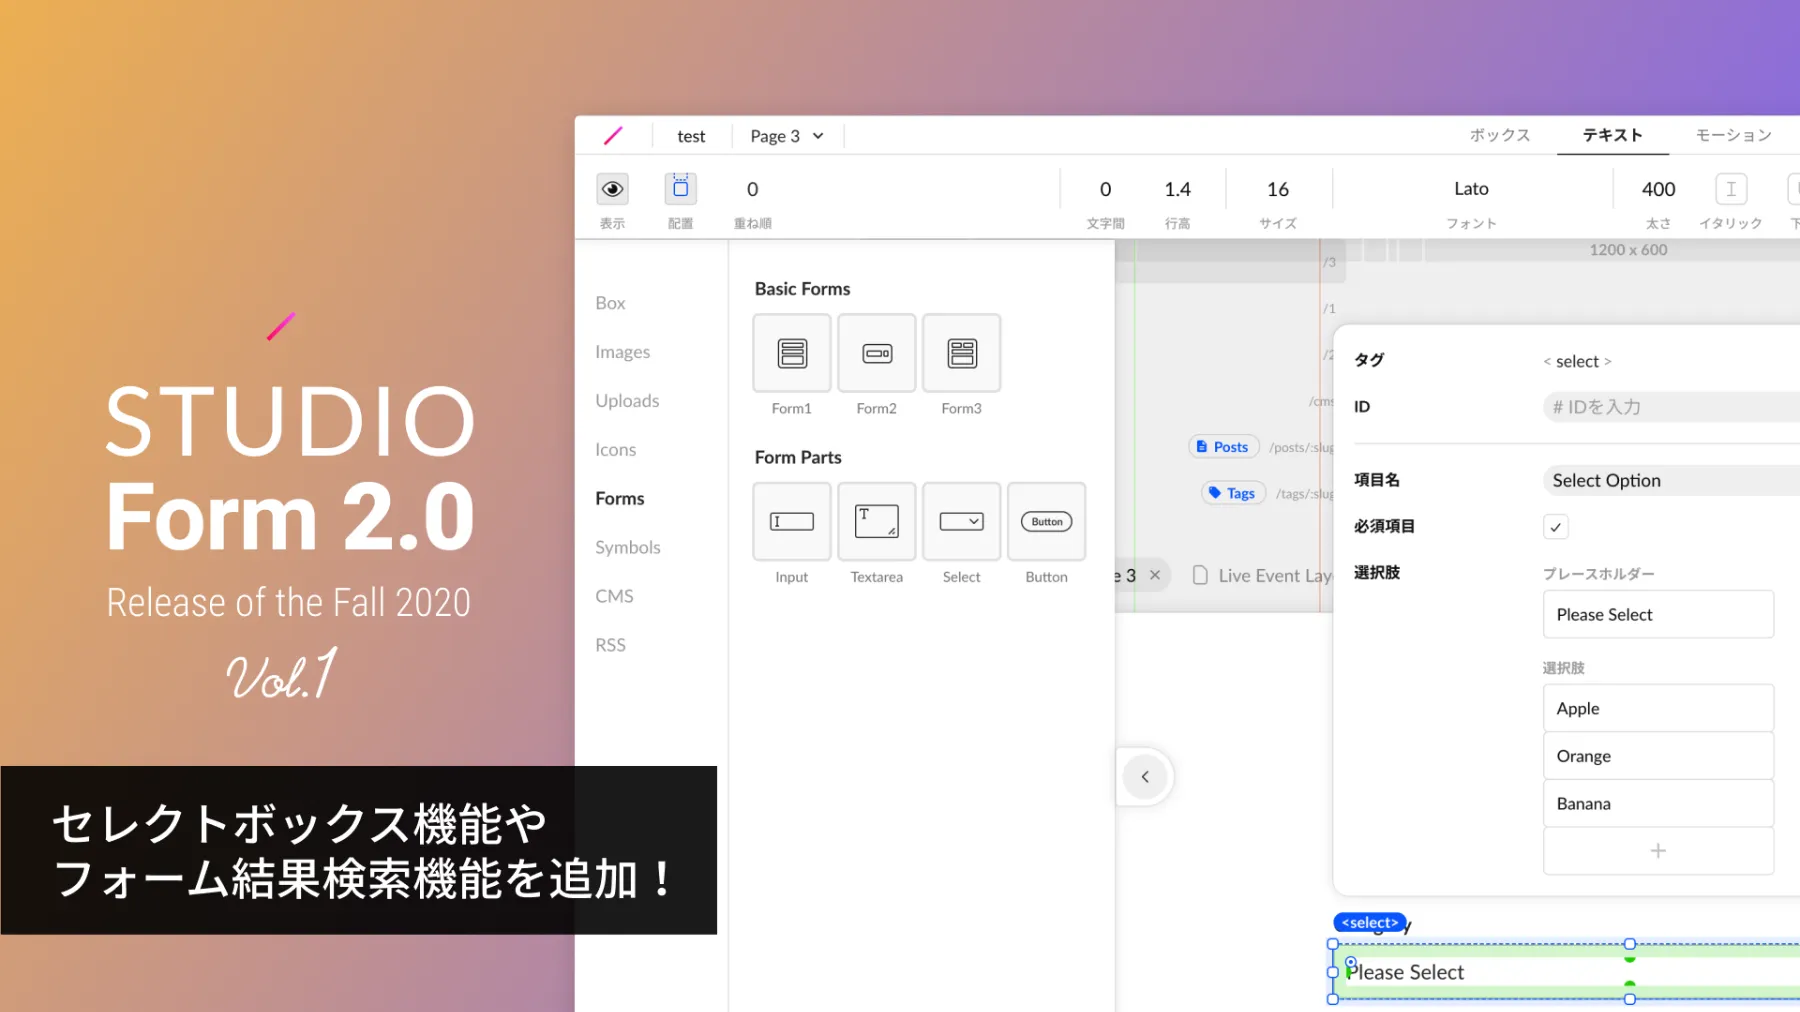Image resolution: width=1800 pixels, height=1012 pixels.
Task: Open the RSS category
Action: pyautogui.click(x=610, y=645)
